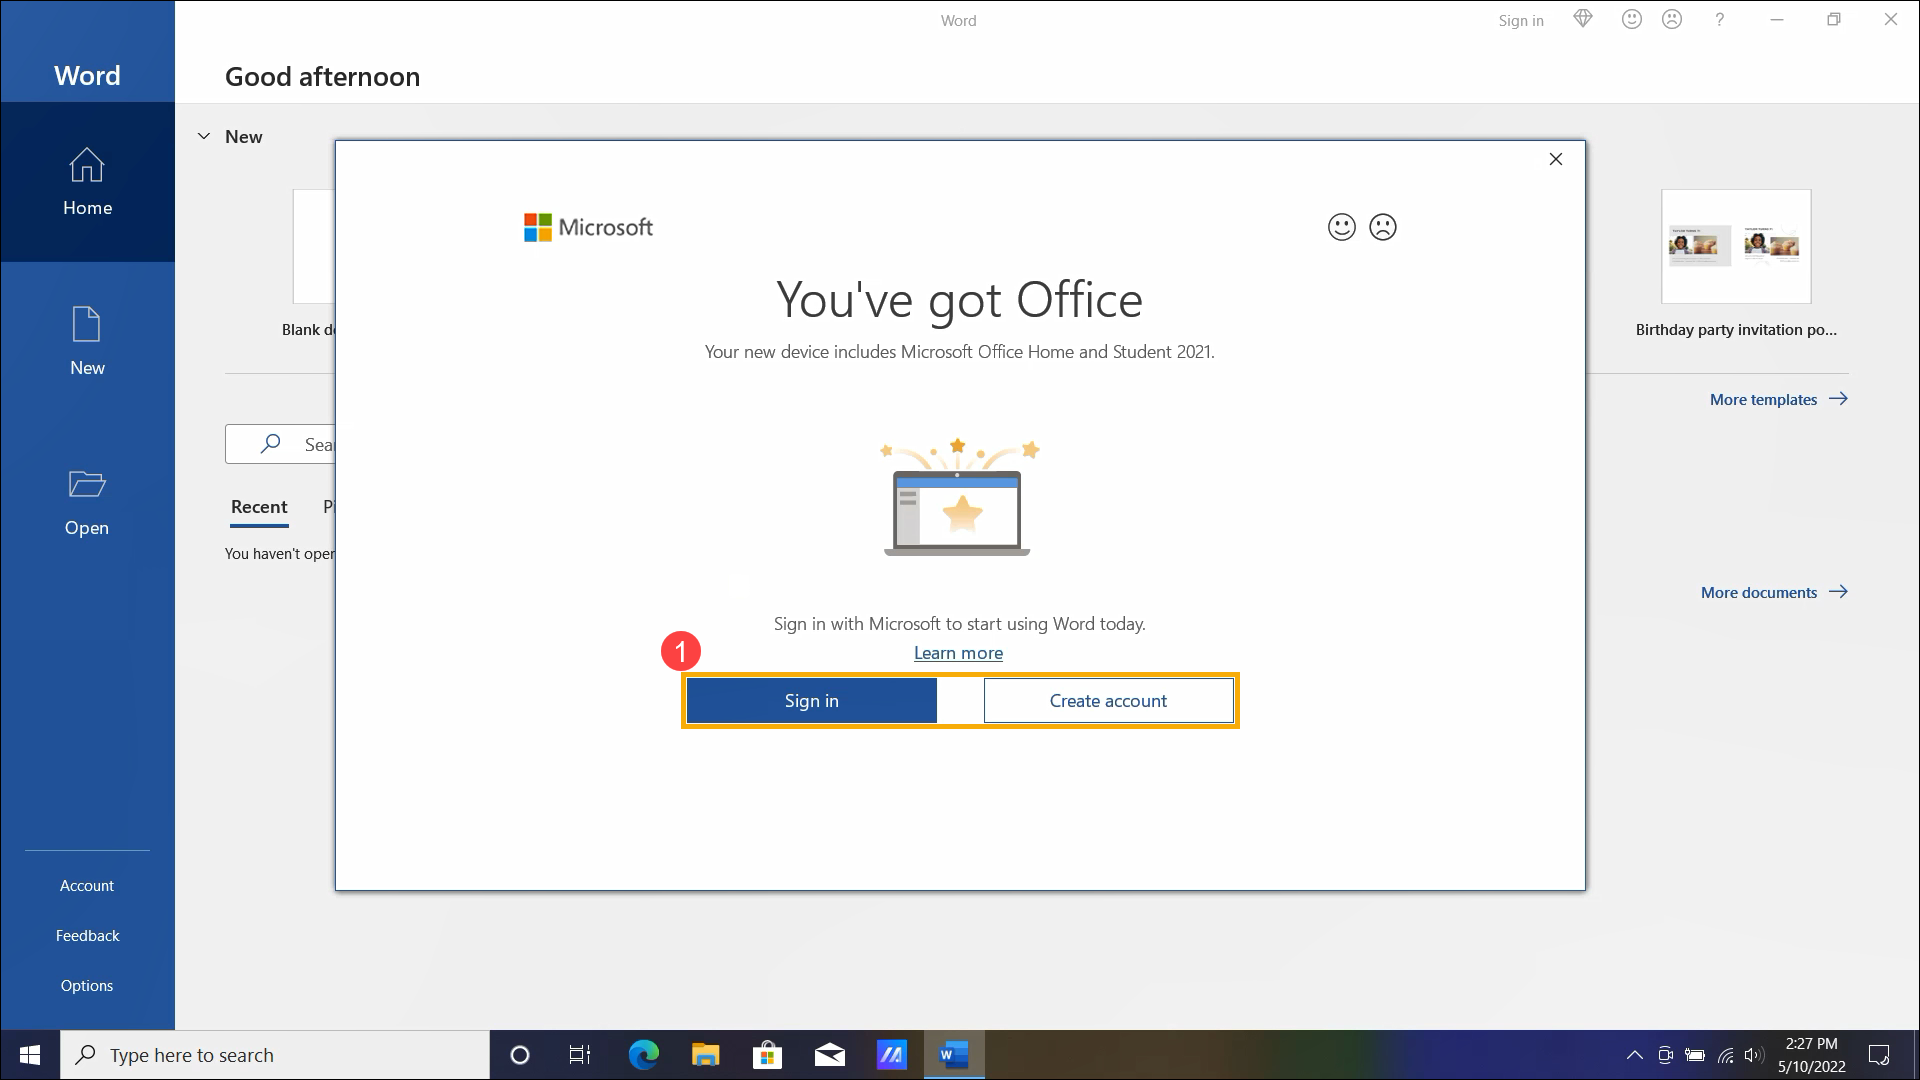The height and width of the screenshot is (1080, 1920).
Task: Click the Word icon in taskbar
Action: (x=953, y=1054)
